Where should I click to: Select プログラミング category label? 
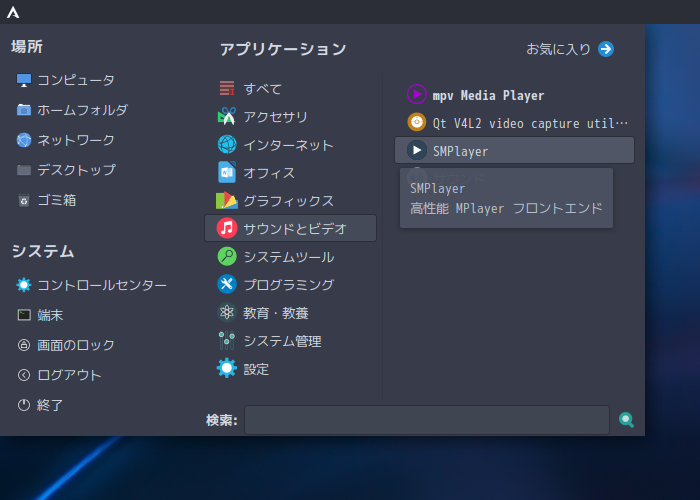point(288,285)
